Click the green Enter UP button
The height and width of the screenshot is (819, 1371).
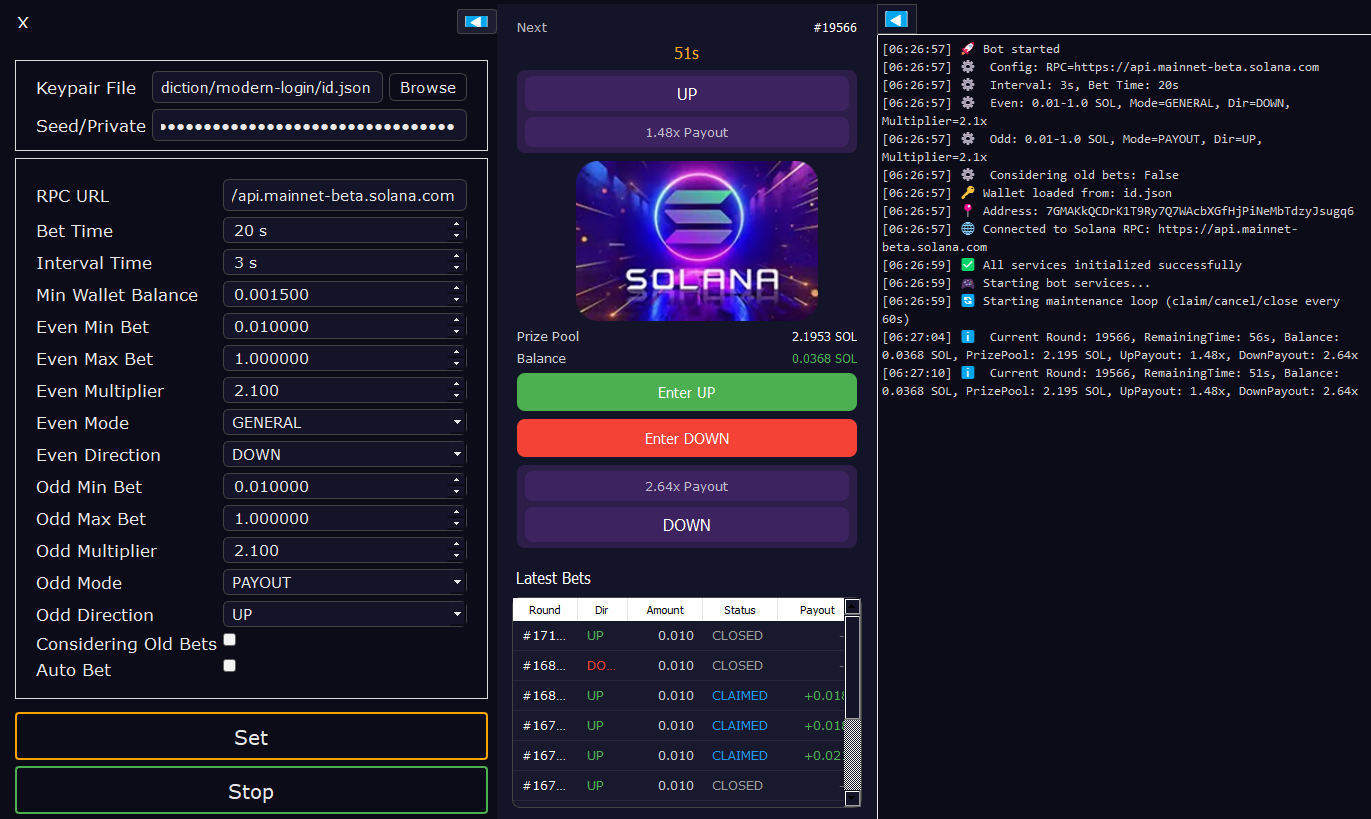(x=686, y=392)
